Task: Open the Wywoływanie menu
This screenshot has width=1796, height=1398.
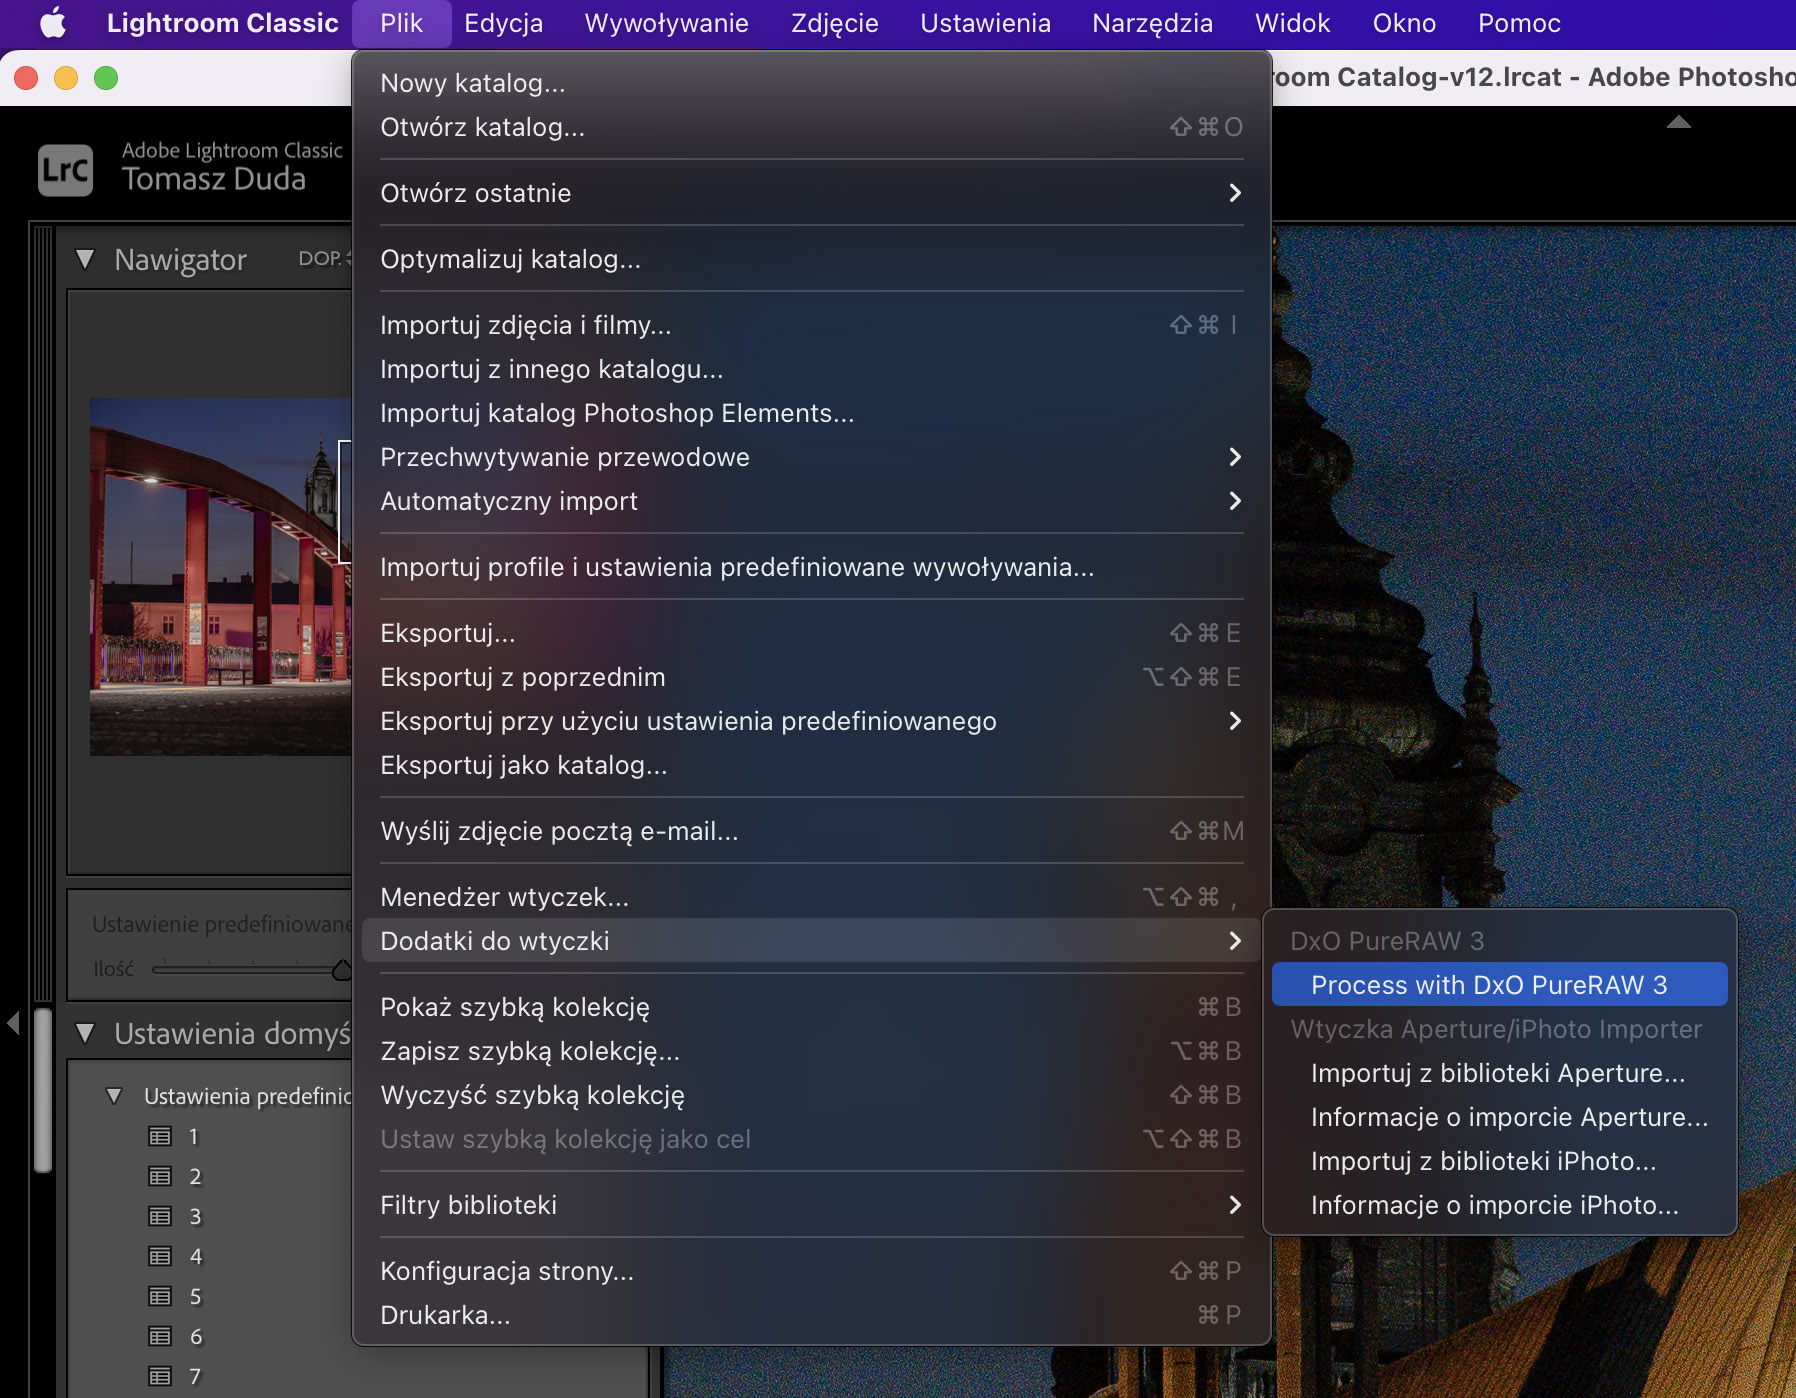Action: pyautogui.click(x=666, y=23)
